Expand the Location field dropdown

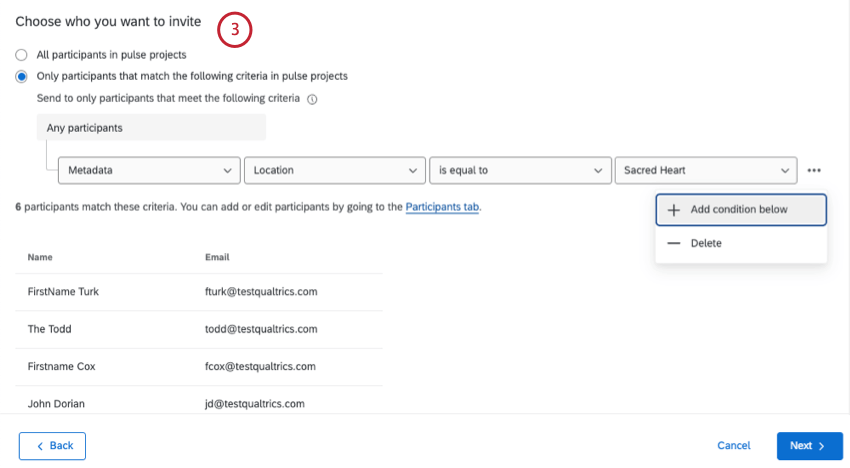coord(335,170)
